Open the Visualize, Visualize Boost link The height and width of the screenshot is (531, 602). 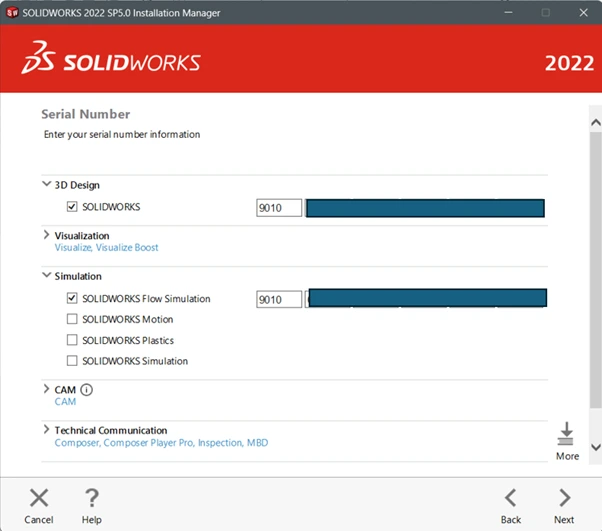pos(106,248)
